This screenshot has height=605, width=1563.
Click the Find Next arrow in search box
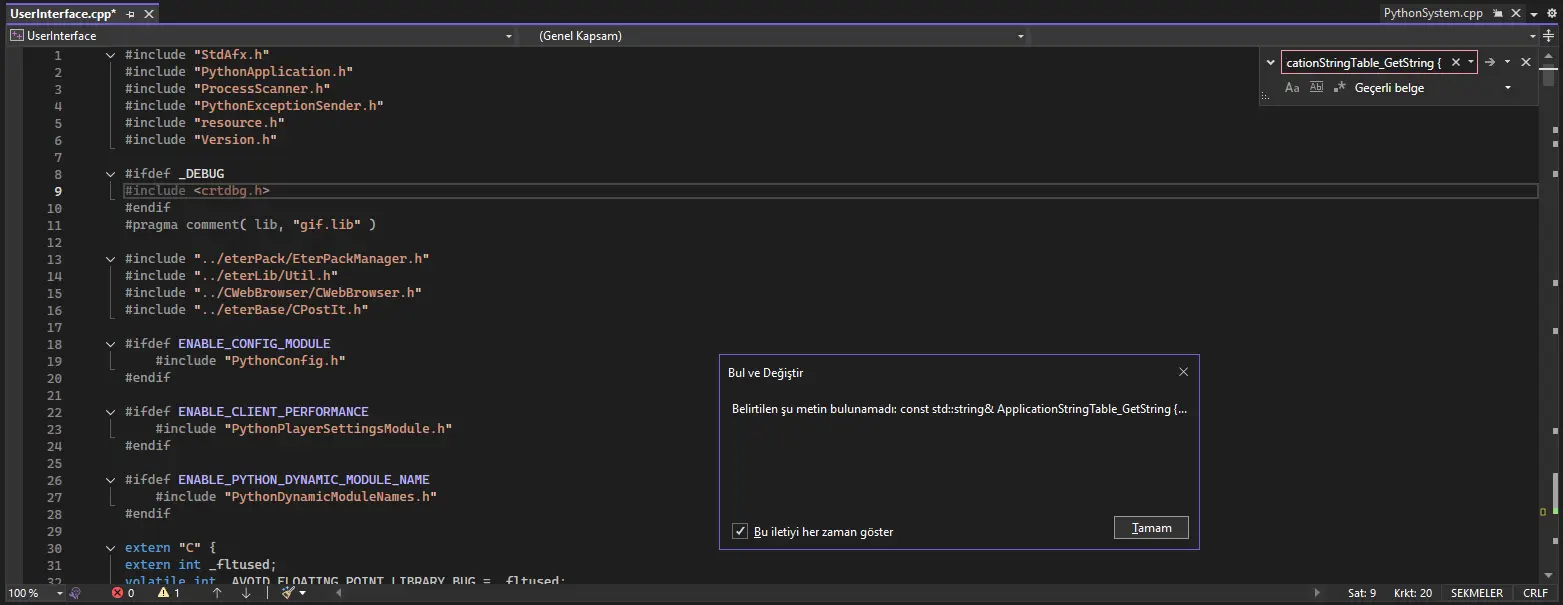click(1489, 62)
